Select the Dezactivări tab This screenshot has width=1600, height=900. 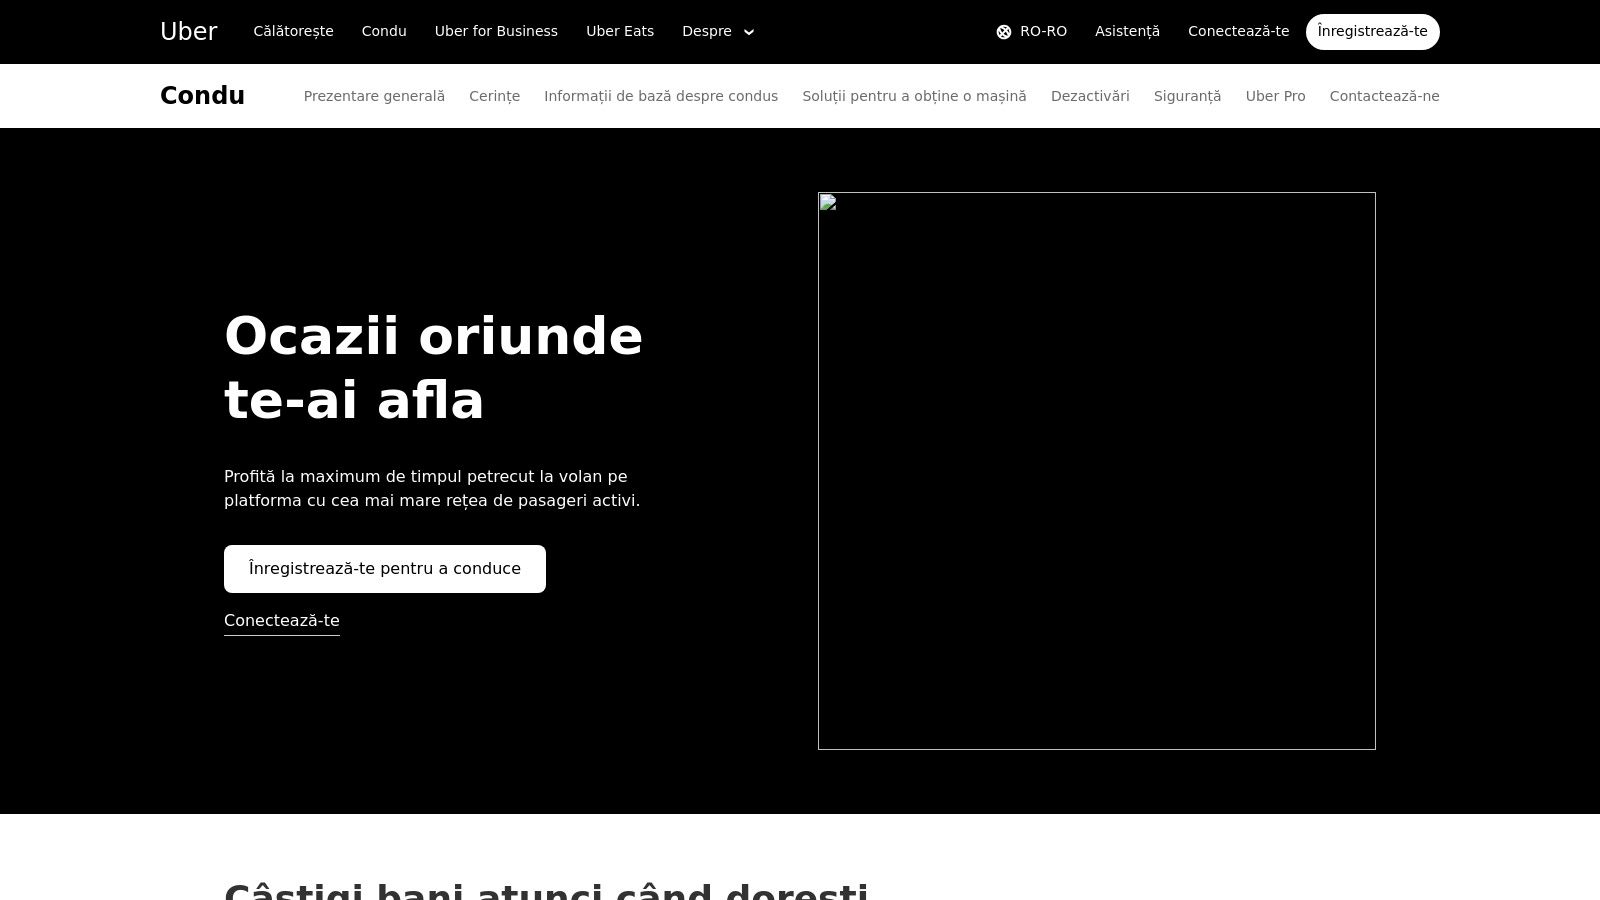click(1090, 96)
